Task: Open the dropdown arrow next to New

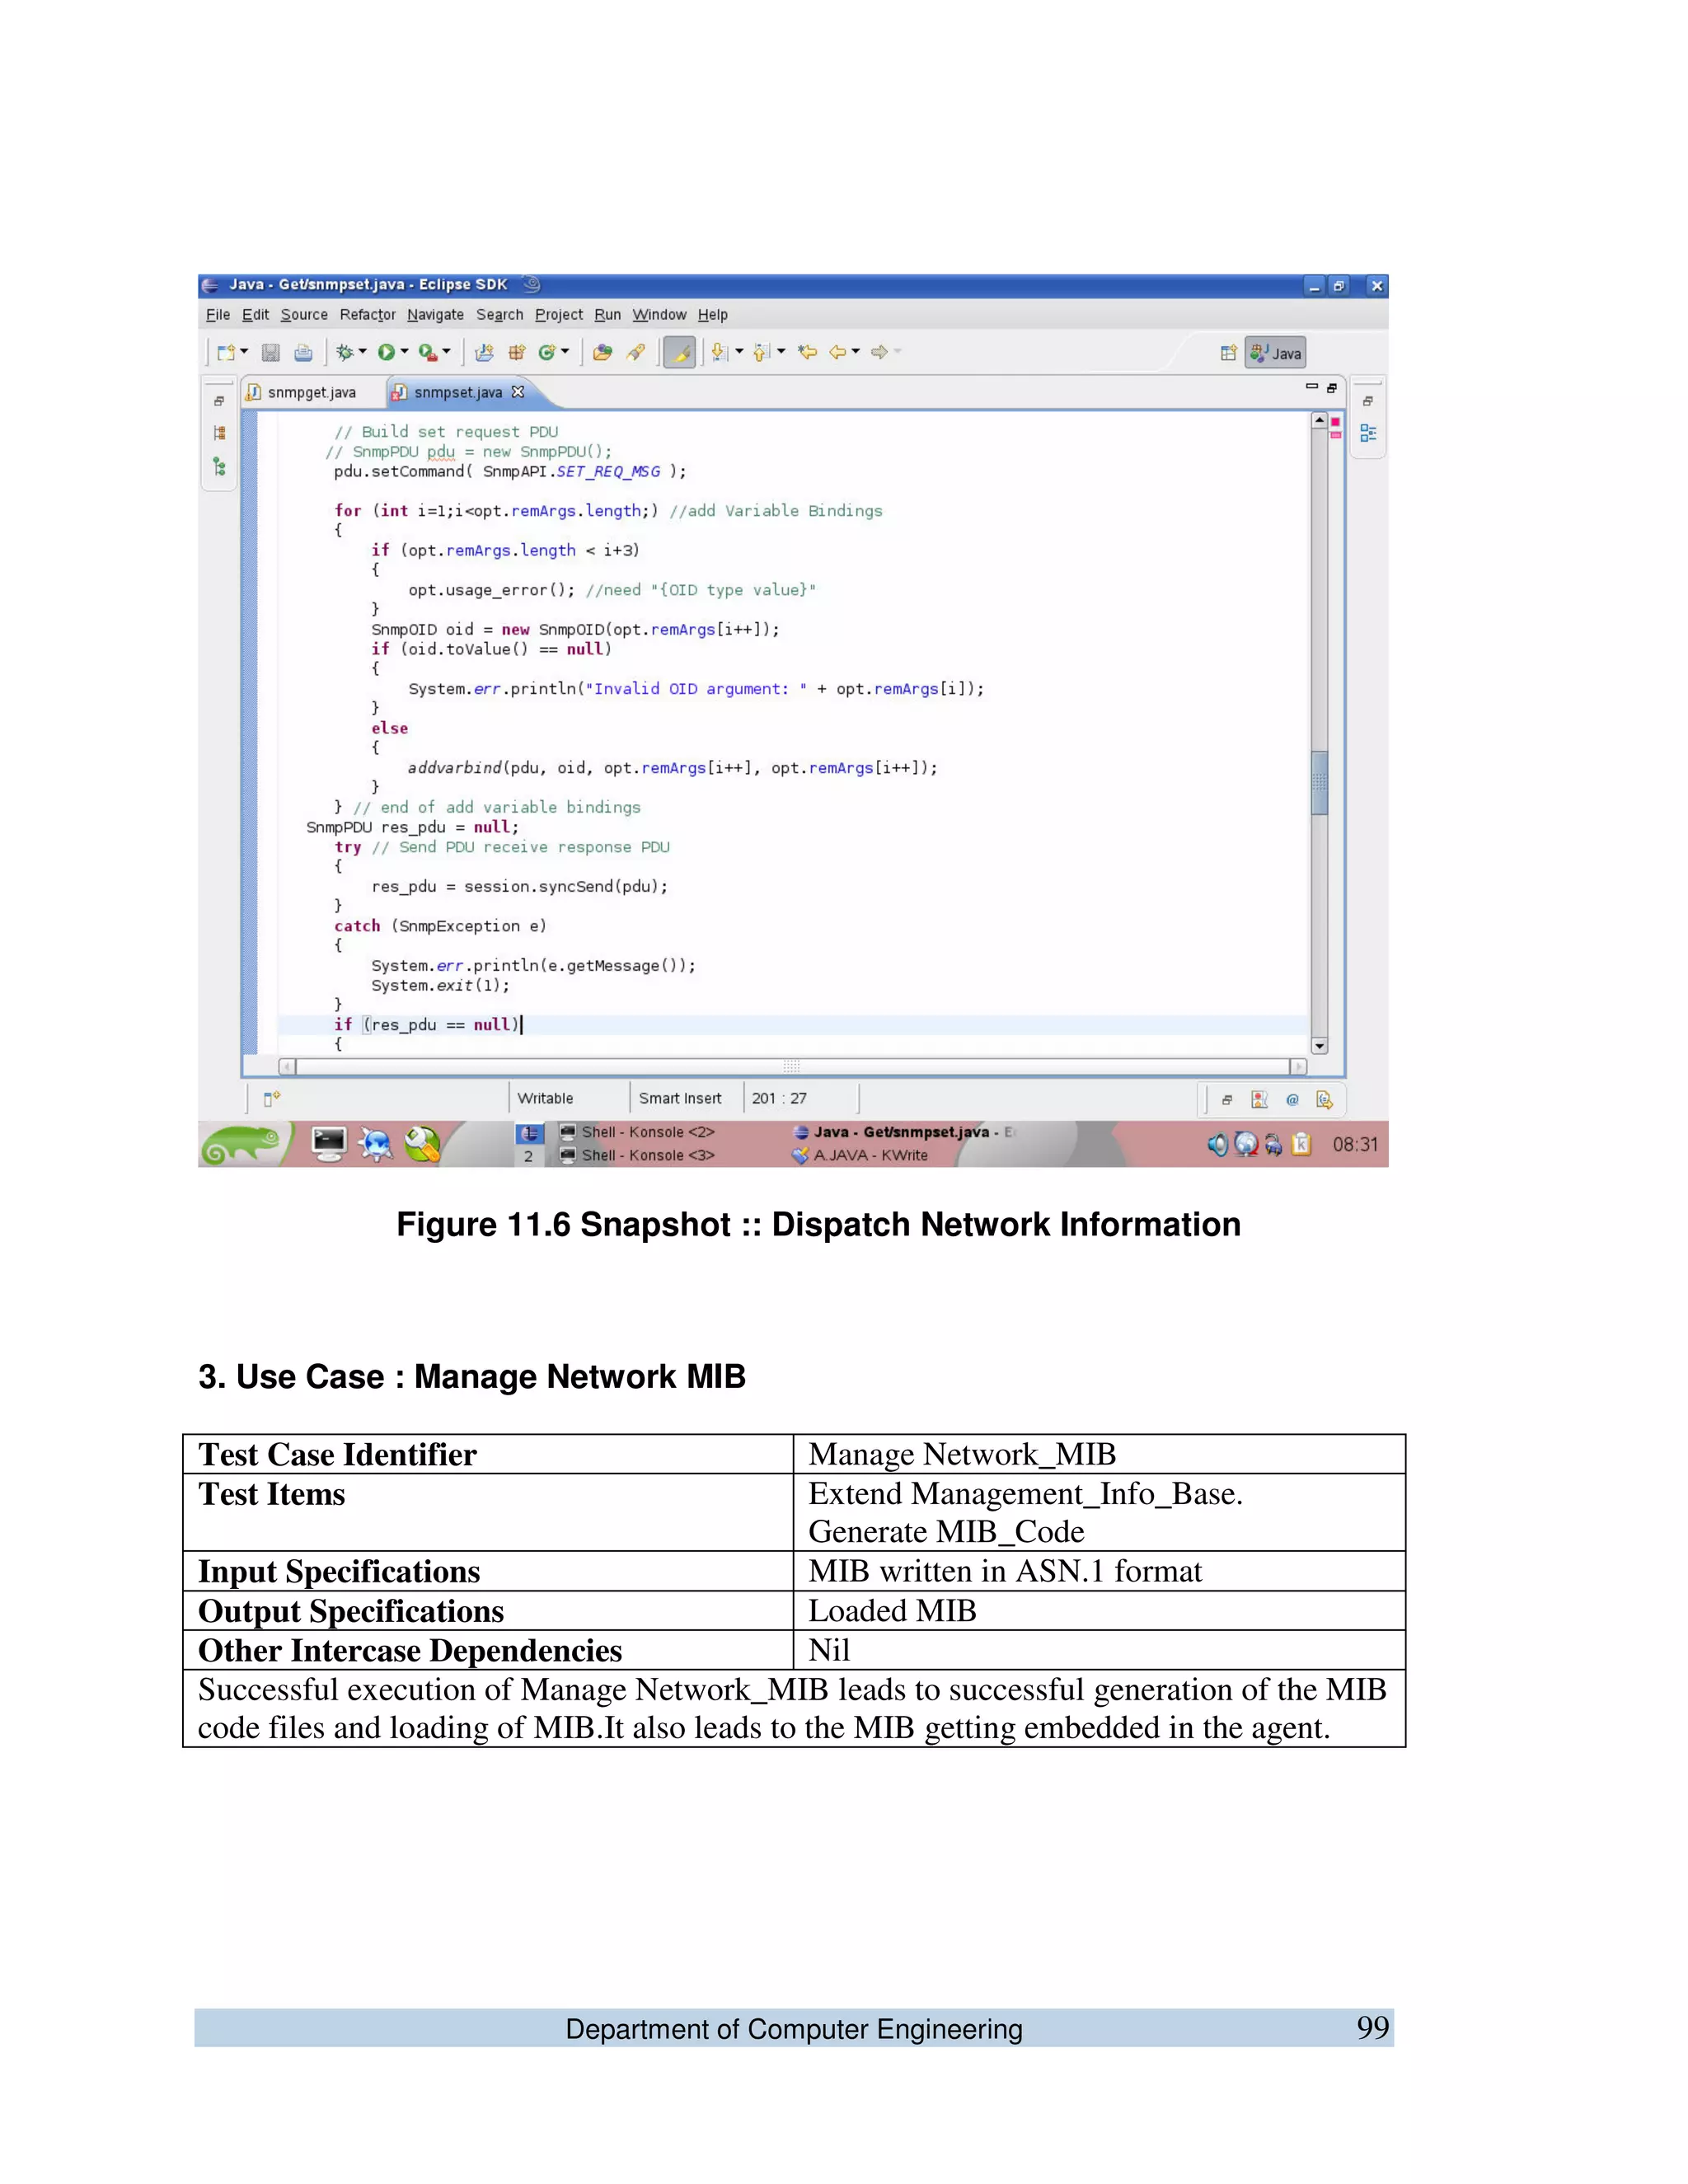Action: (244, 352)
